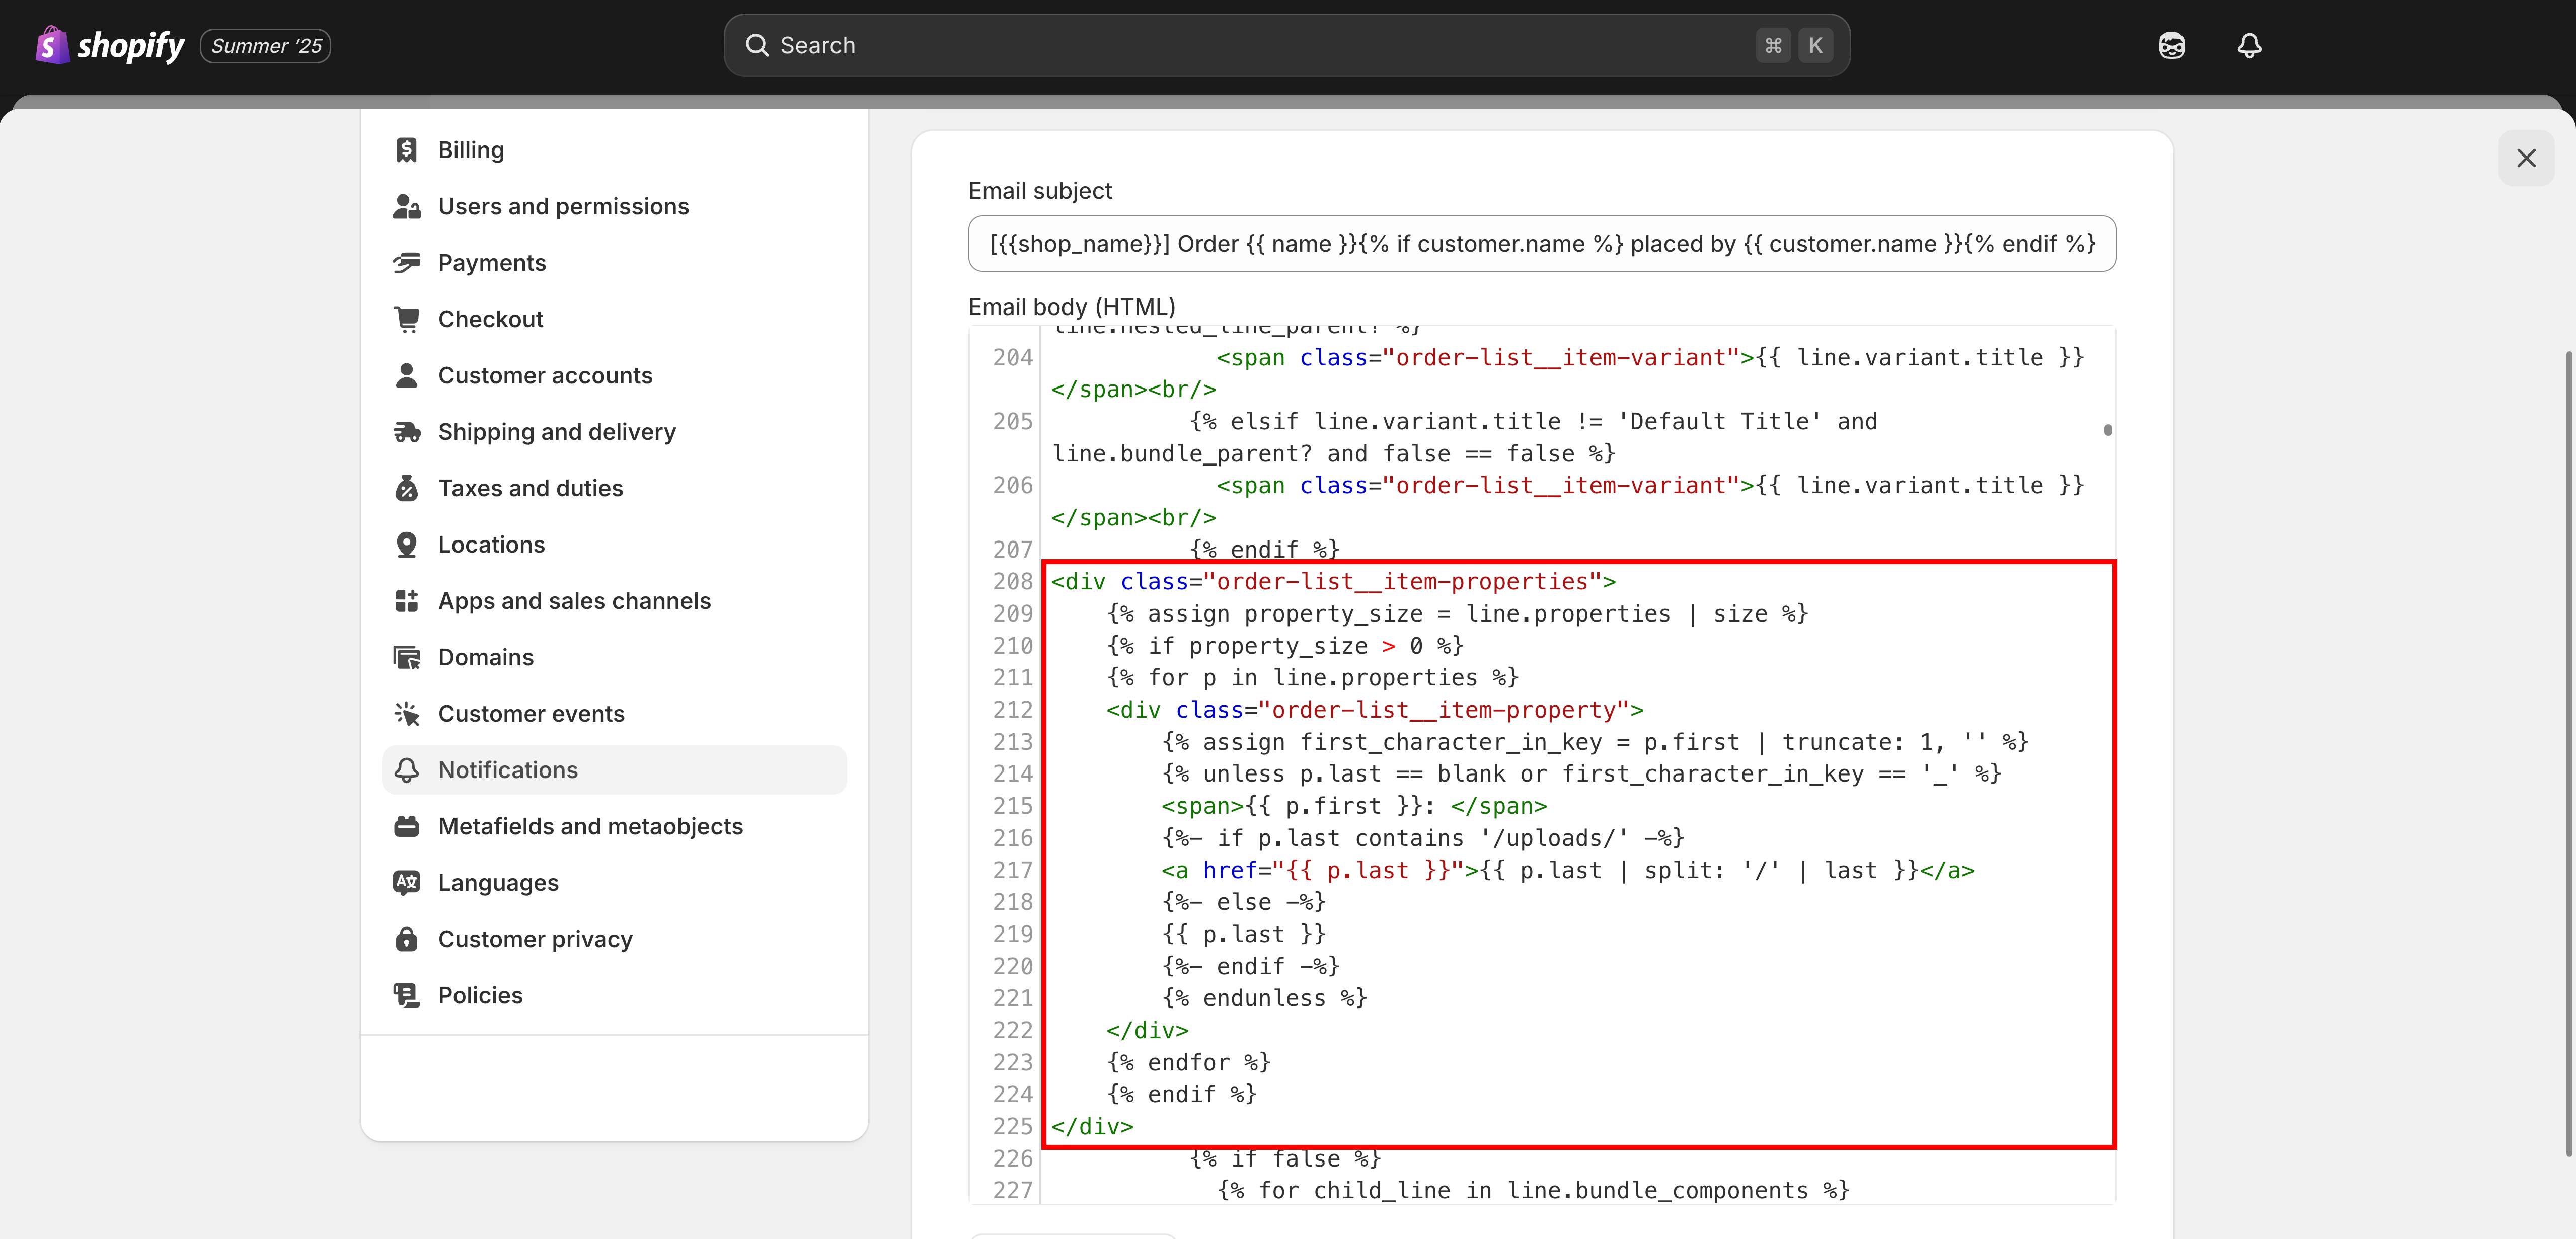Select Notifications in the sidebar

pos(614,770)
